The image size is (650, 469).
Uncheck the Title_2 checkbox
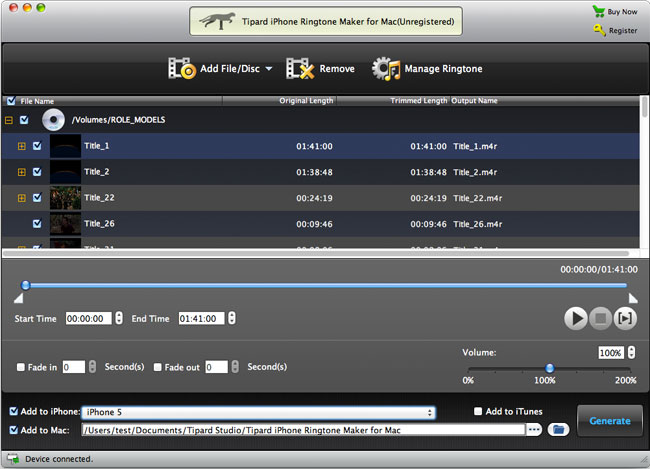(37, 172)
